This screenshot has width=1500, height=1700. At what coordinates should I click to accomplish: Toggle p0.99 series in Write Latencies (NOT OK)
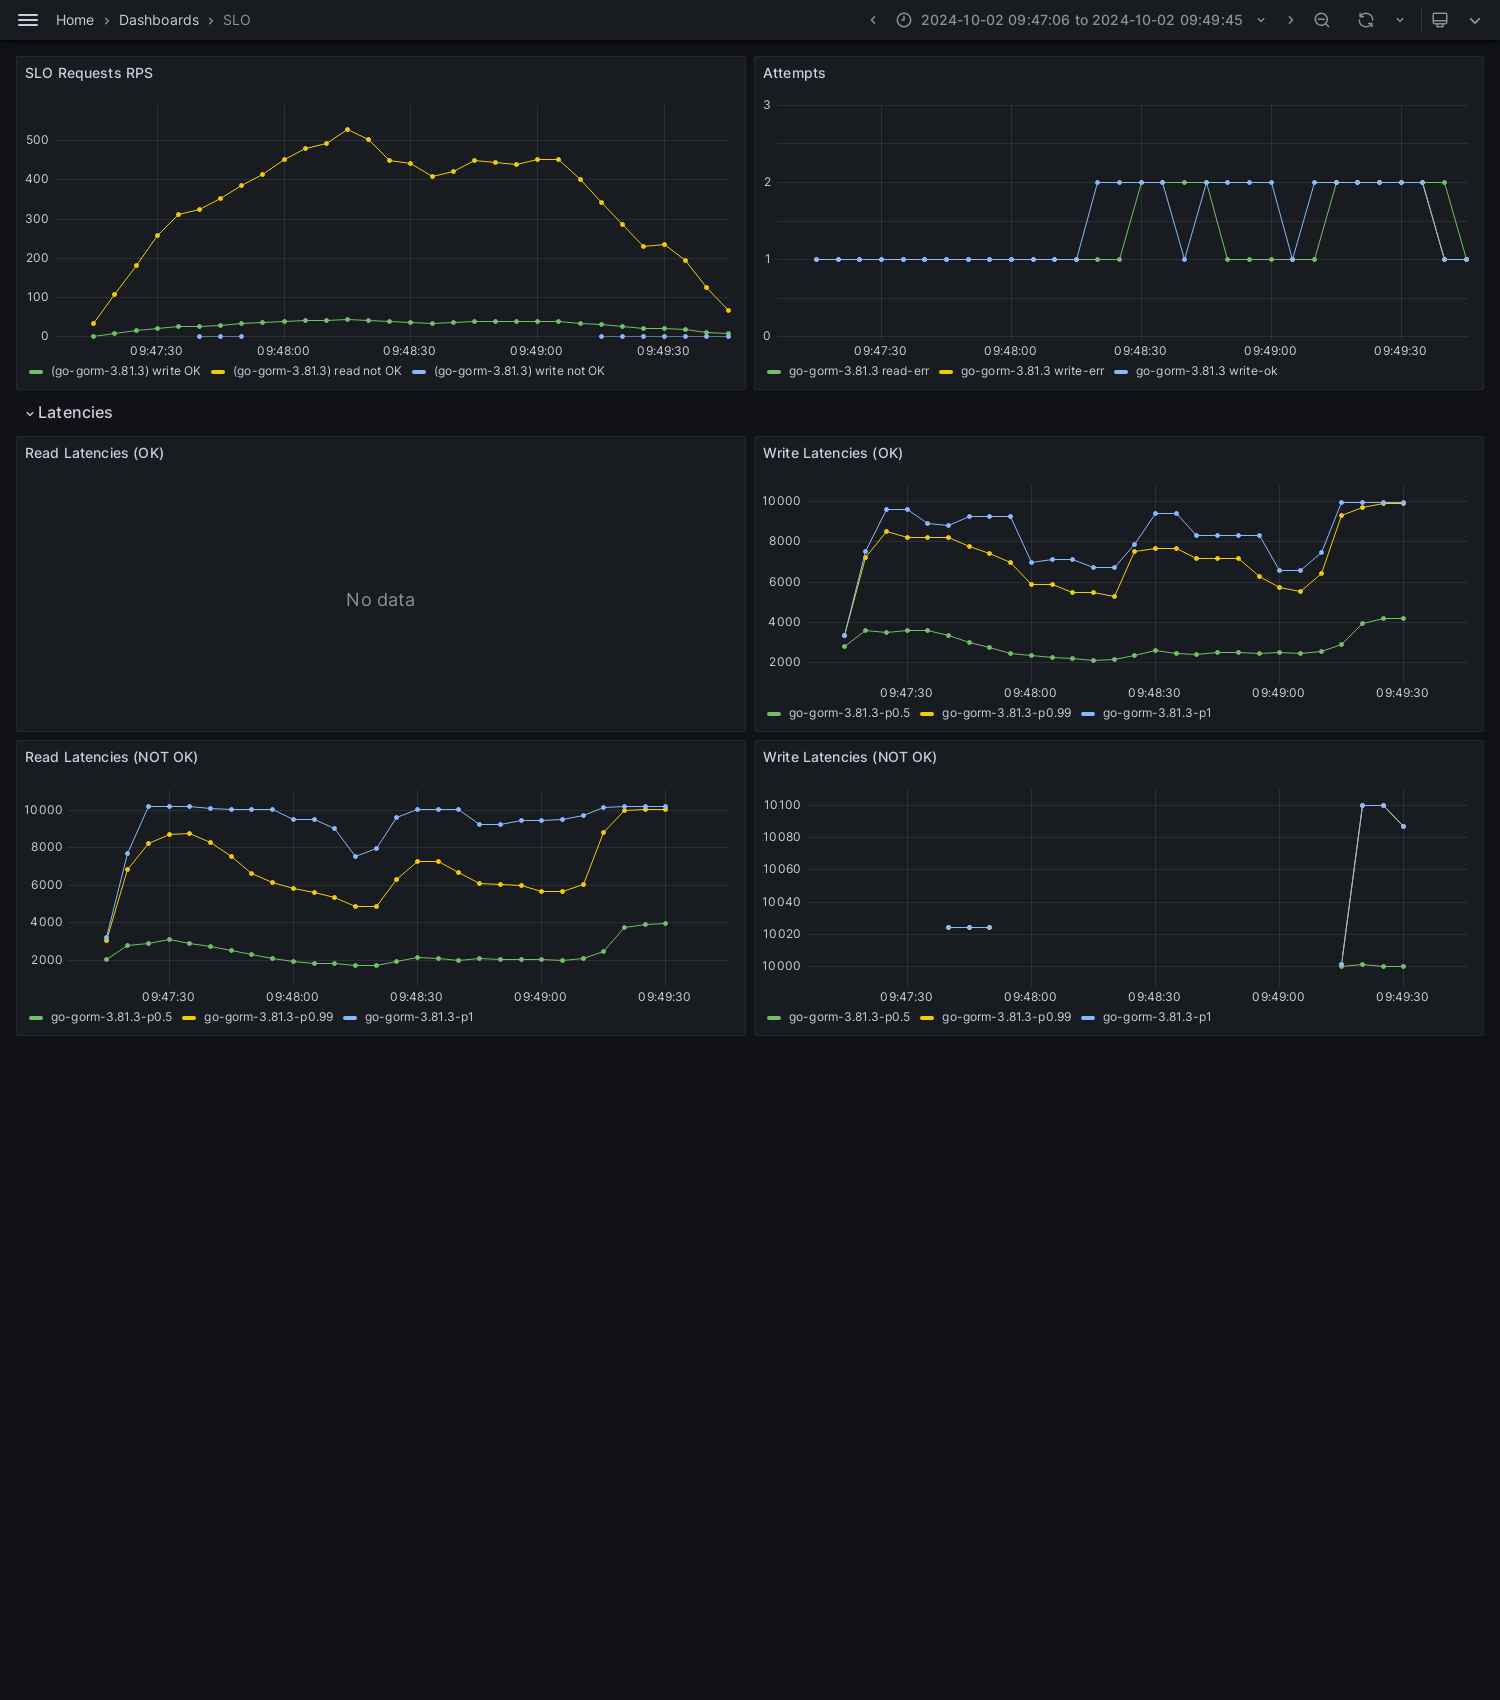pyautogui.click(x=1006, y=1017)
